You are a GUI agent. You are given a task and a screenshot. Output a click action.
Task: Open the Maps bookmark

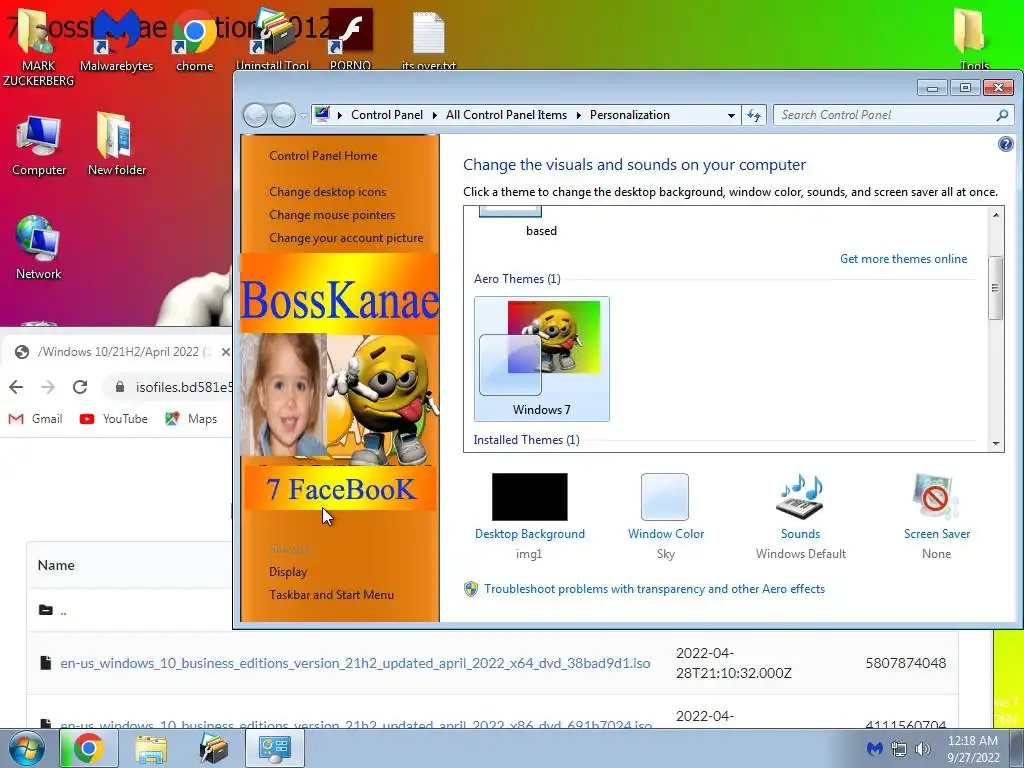point(191,419)
